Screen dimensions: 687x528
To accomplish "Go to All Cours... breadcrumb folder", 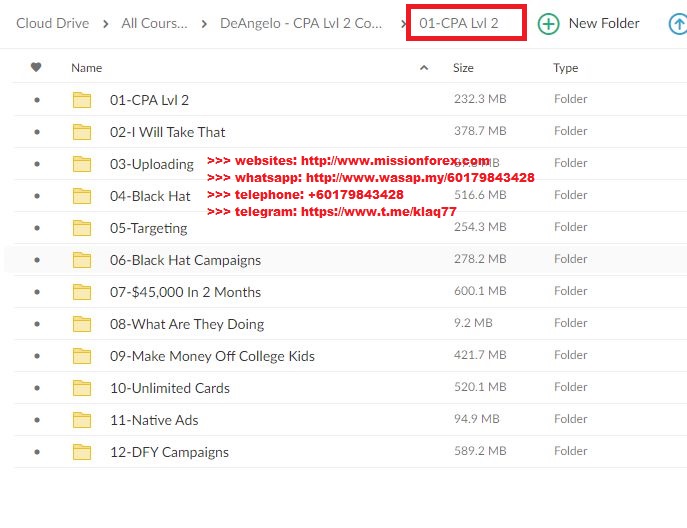I will (x=154, y=23).
